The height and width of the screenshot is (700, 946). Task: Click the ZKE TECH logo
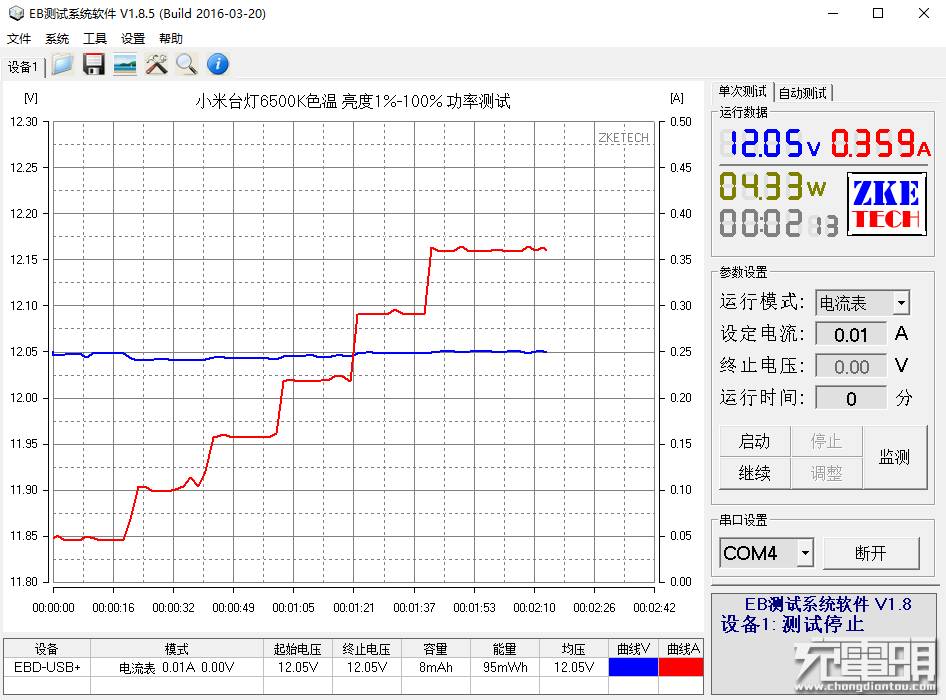[887, 204]
